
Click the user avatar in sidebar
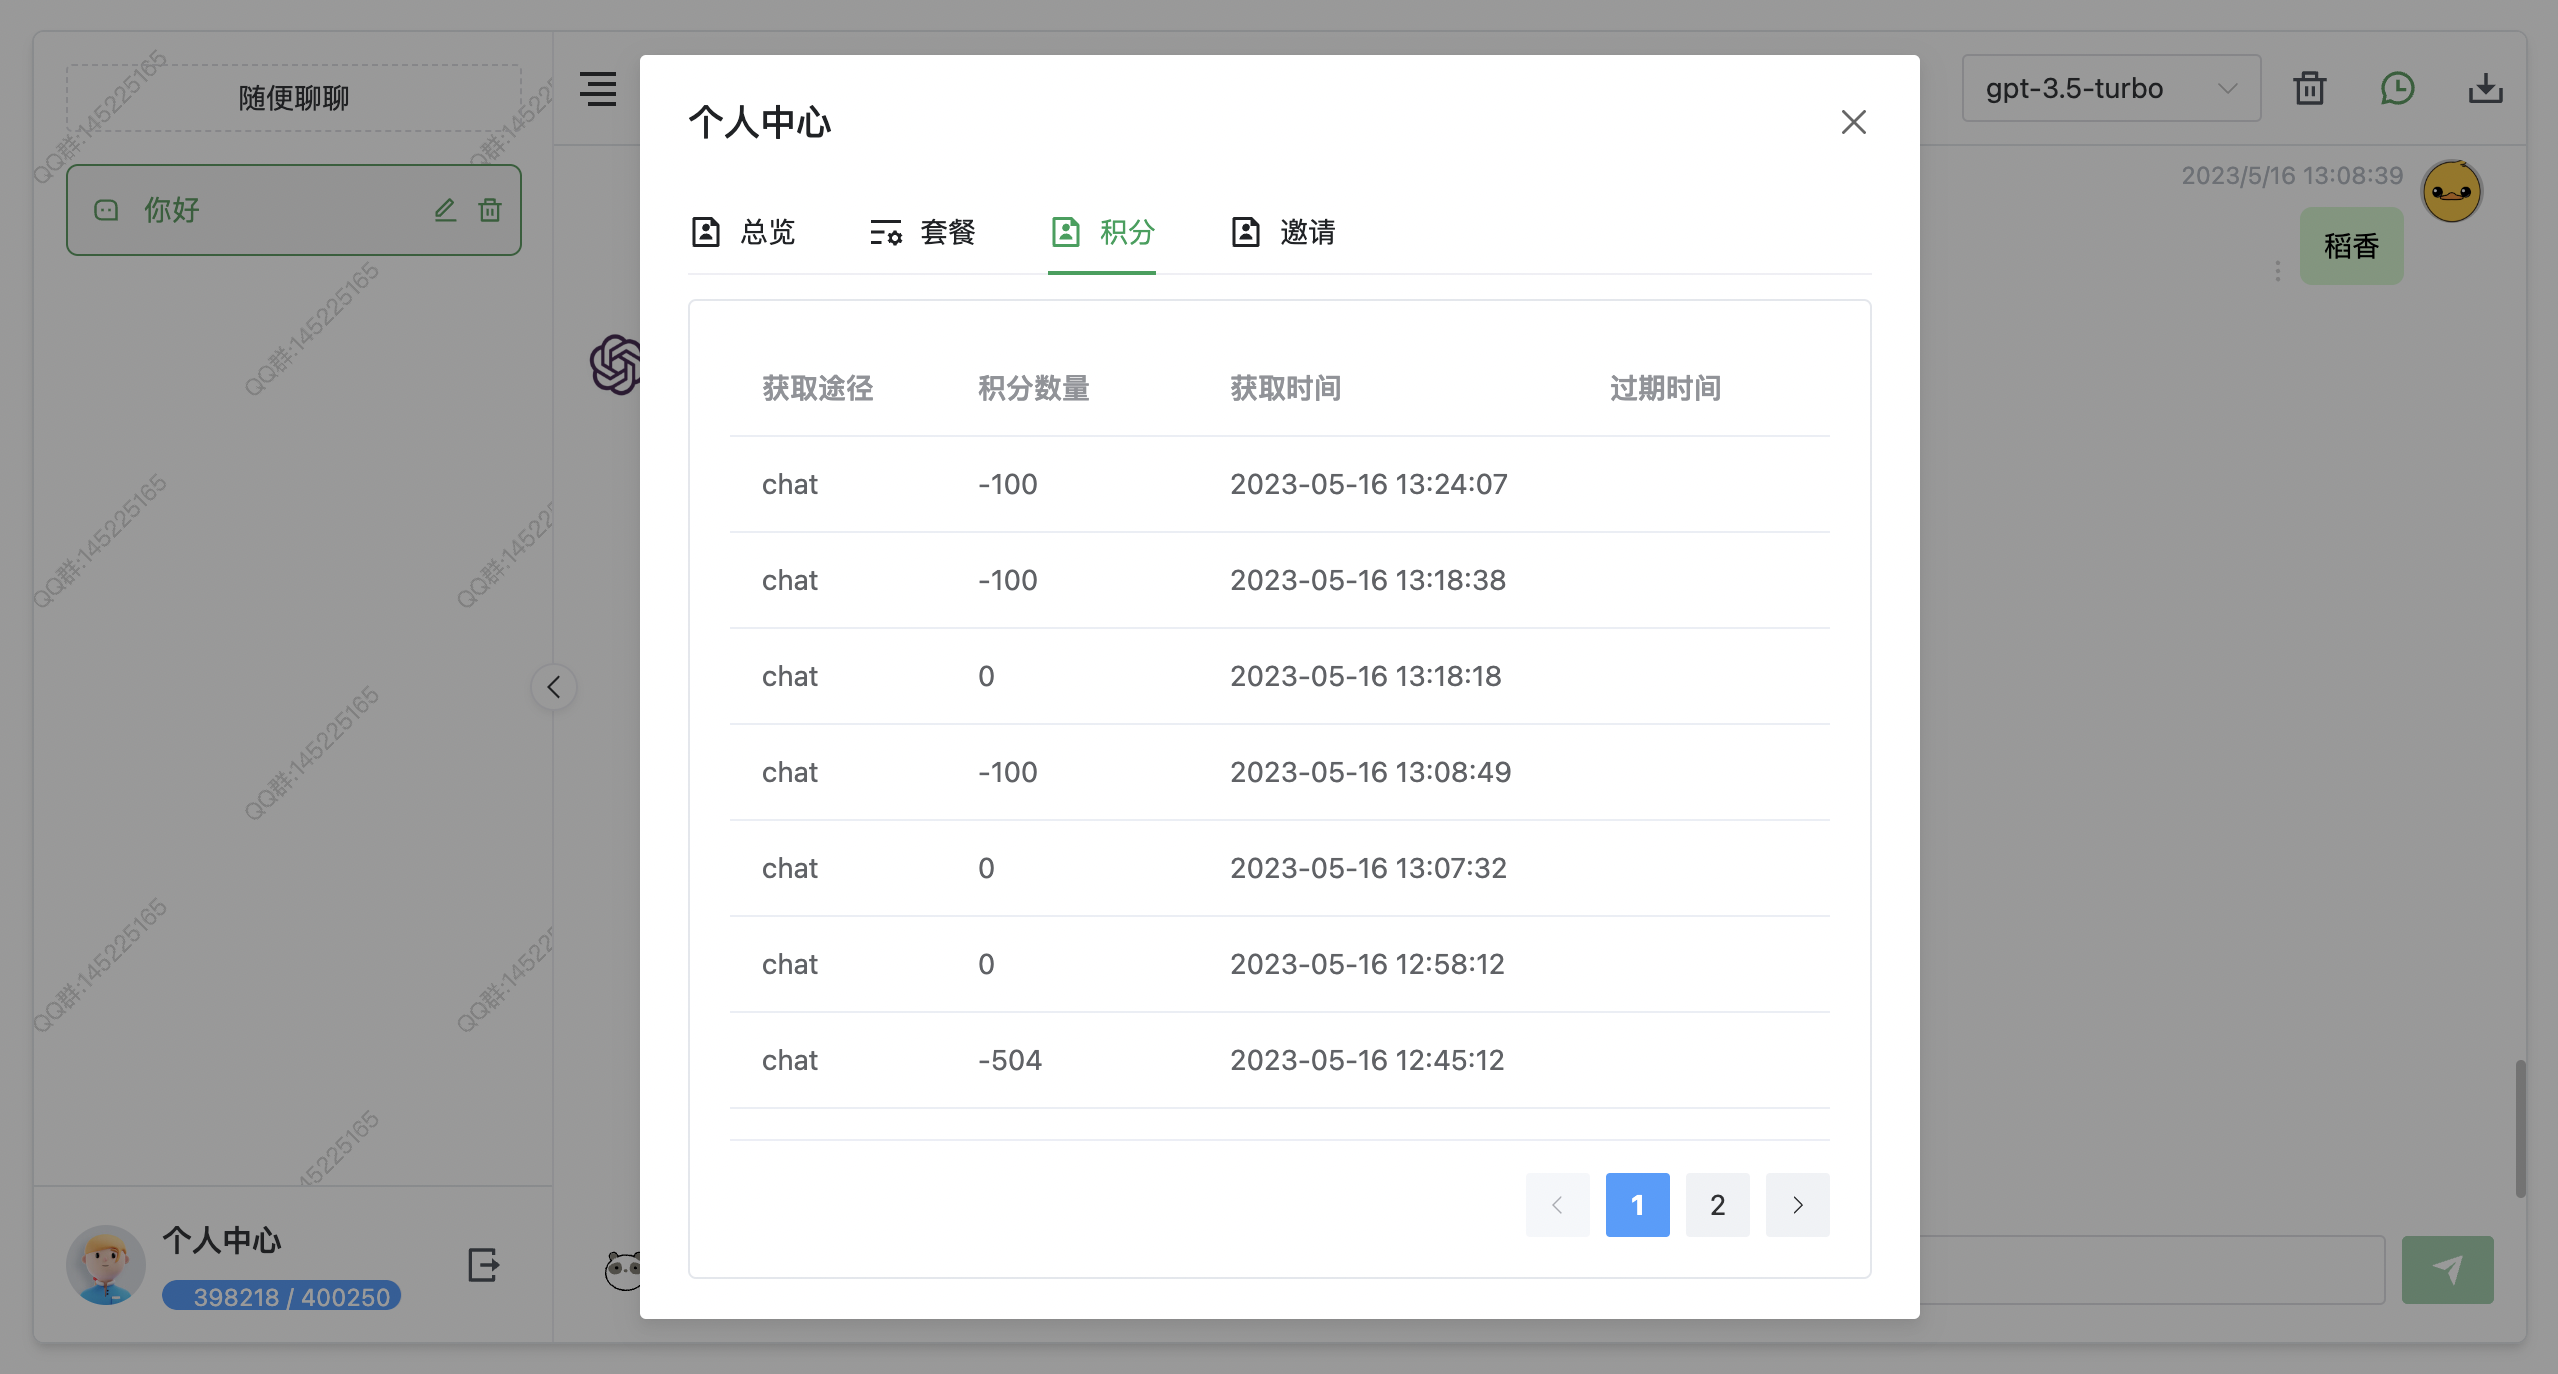106,1265
